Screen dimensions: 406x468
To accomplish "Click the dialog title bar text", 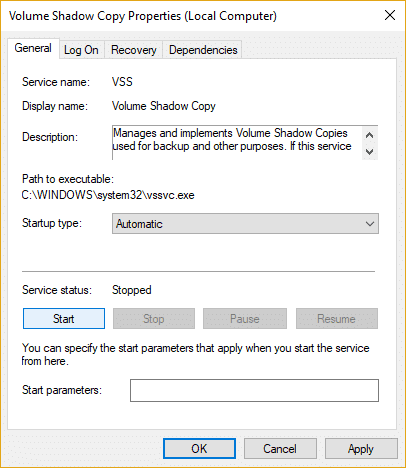I will click(143, 16).
